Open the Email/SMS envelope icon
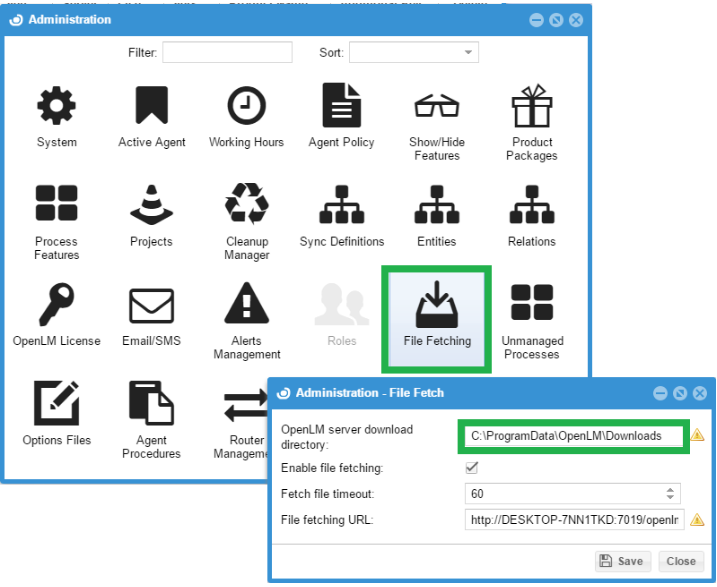The height and width of the screenshot is (587, 717). coord(152,305)
